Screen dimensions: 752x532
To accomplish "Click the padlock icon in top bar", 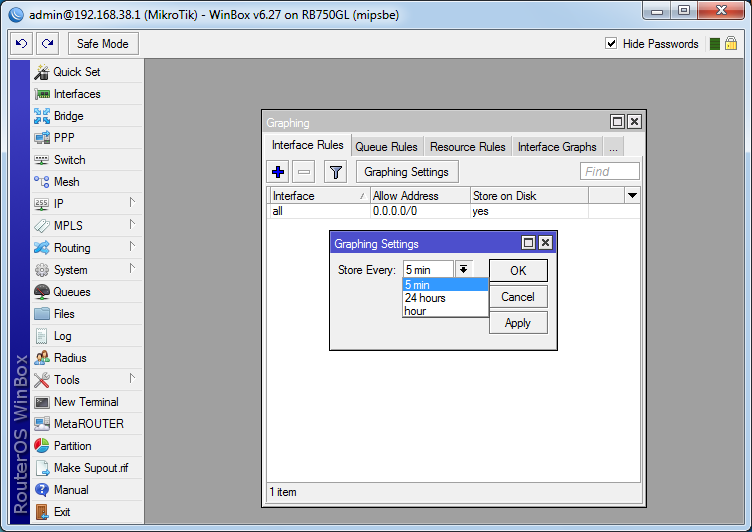I will pos(731,44).
